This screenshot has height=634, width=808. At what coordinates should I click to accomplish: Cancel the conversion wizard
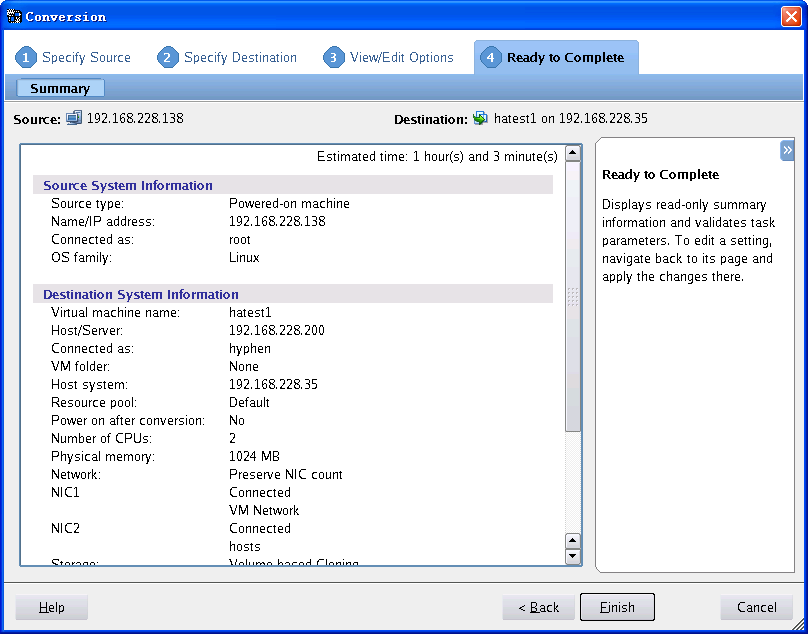coord(756,607)
